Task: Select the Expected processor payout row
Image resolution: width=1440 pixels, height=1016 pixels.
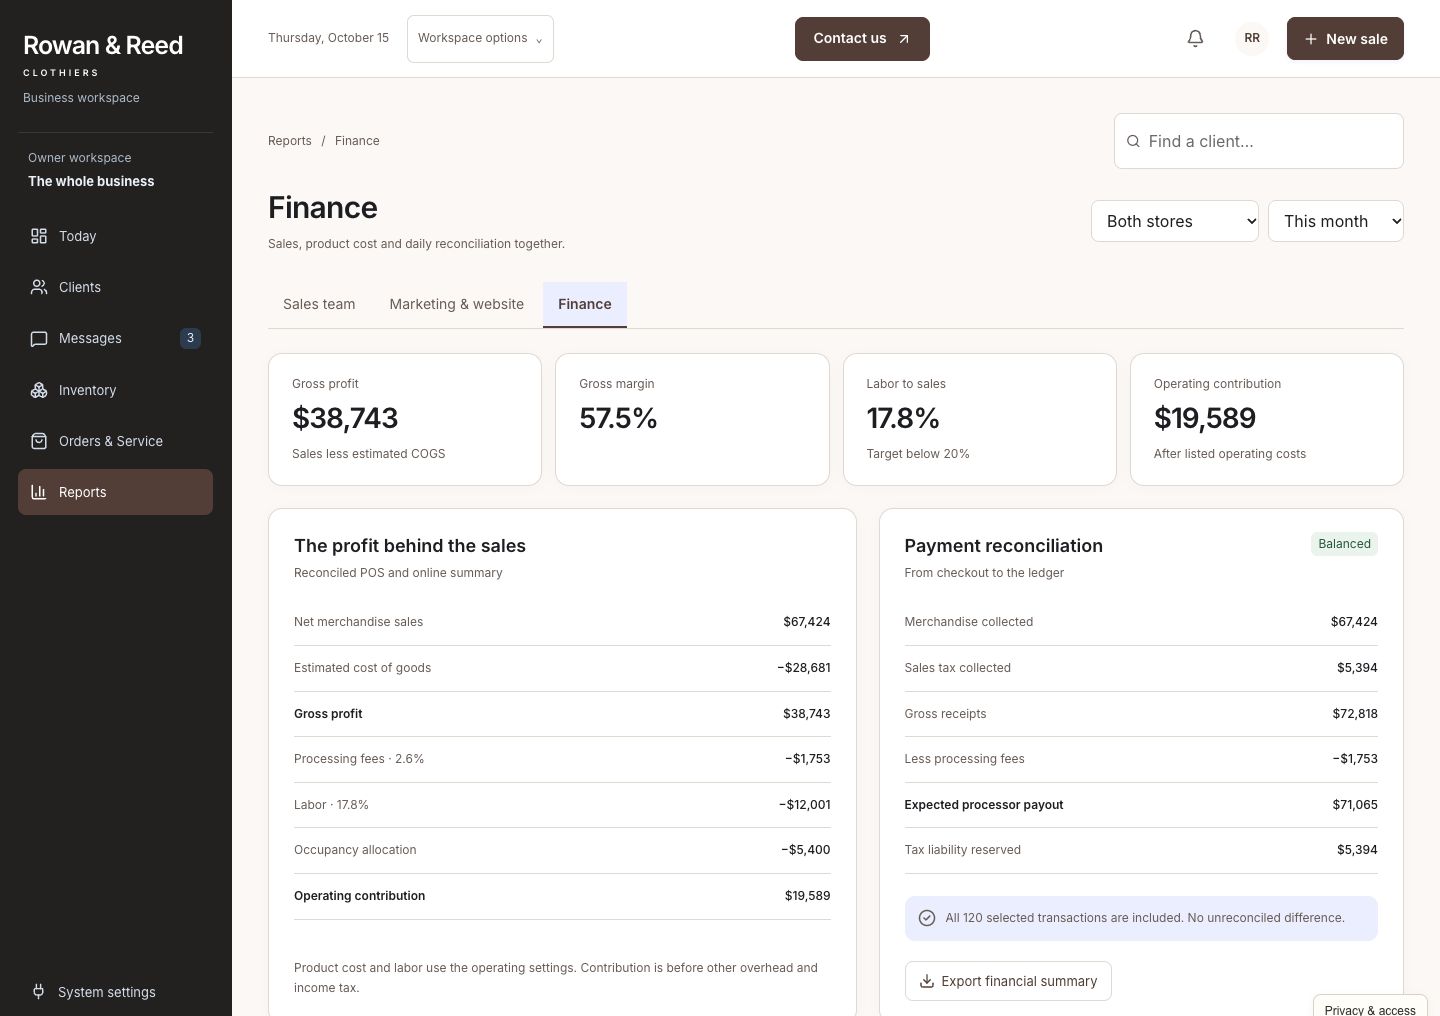Action: click(x=1141, y=805)
